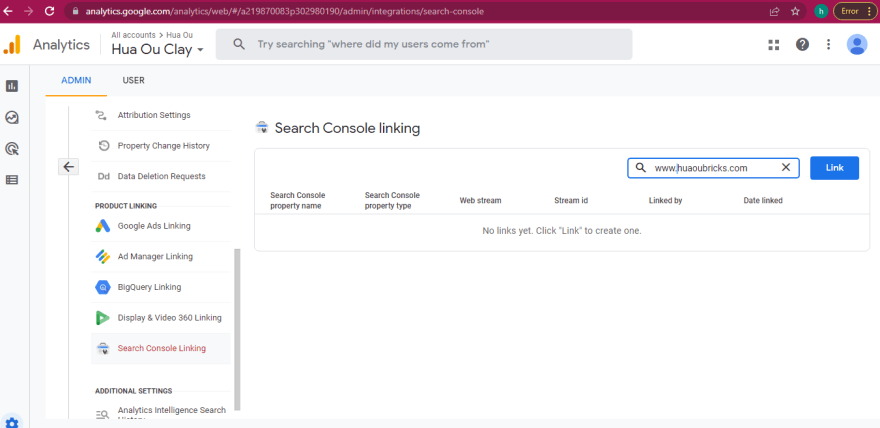This screenshot has width=880, height=428.
Task: Click the Admin gear icon
Action: click(12, 422)
